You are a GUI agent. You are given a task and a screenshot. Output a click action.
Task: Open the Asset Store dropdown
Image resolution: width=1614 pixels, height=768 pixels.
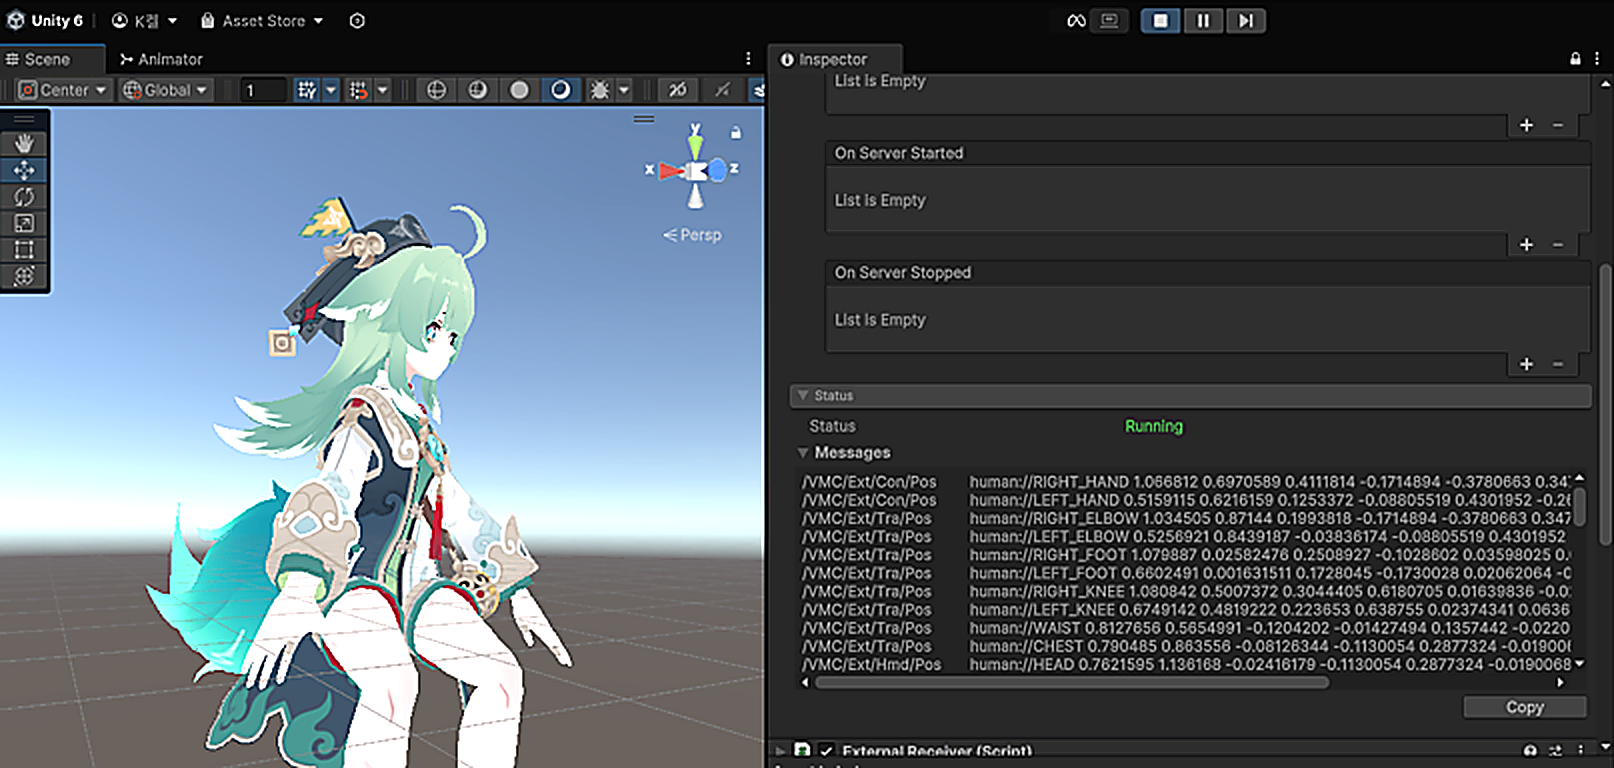(262, 20)
